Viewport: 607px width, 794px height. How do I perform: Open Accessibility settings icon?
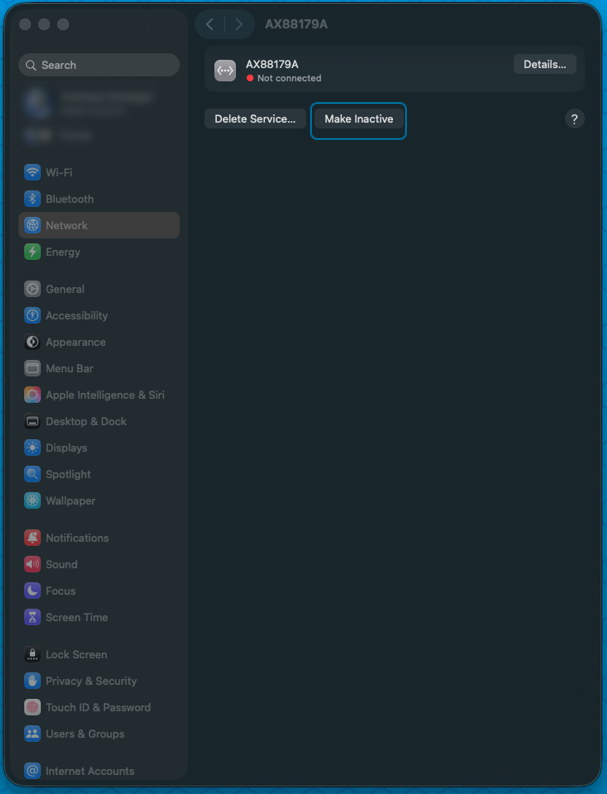33,315
